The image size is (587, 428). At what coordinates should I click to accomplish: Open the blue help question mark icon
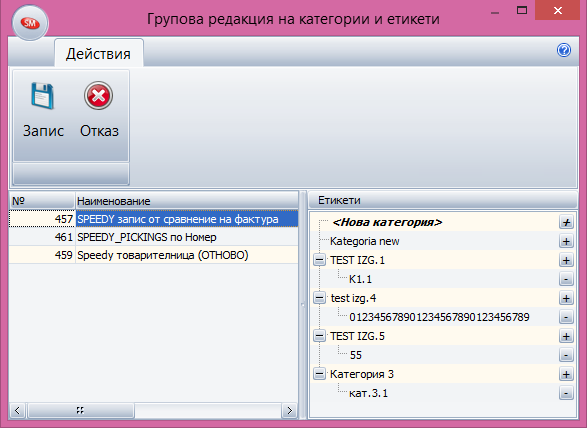564,50
